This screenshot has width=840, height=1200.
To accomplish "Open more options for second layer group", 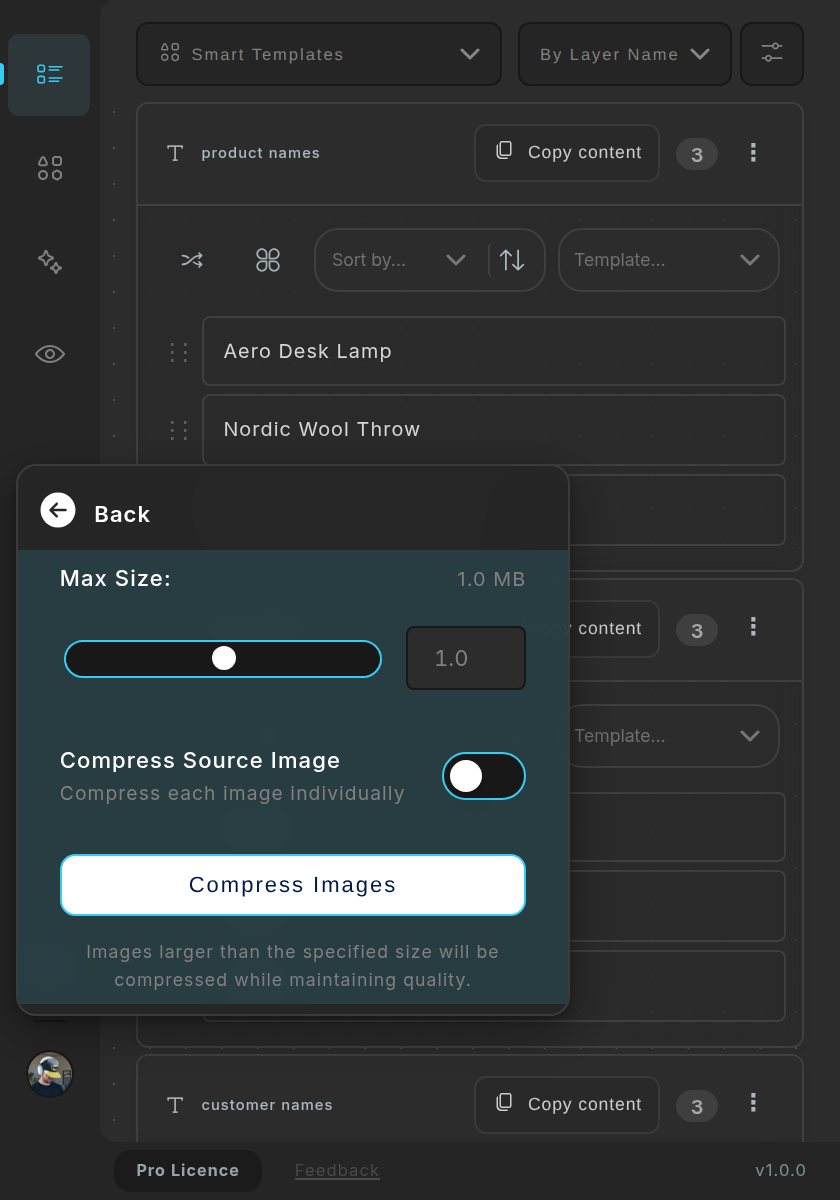I will point(753,628).
